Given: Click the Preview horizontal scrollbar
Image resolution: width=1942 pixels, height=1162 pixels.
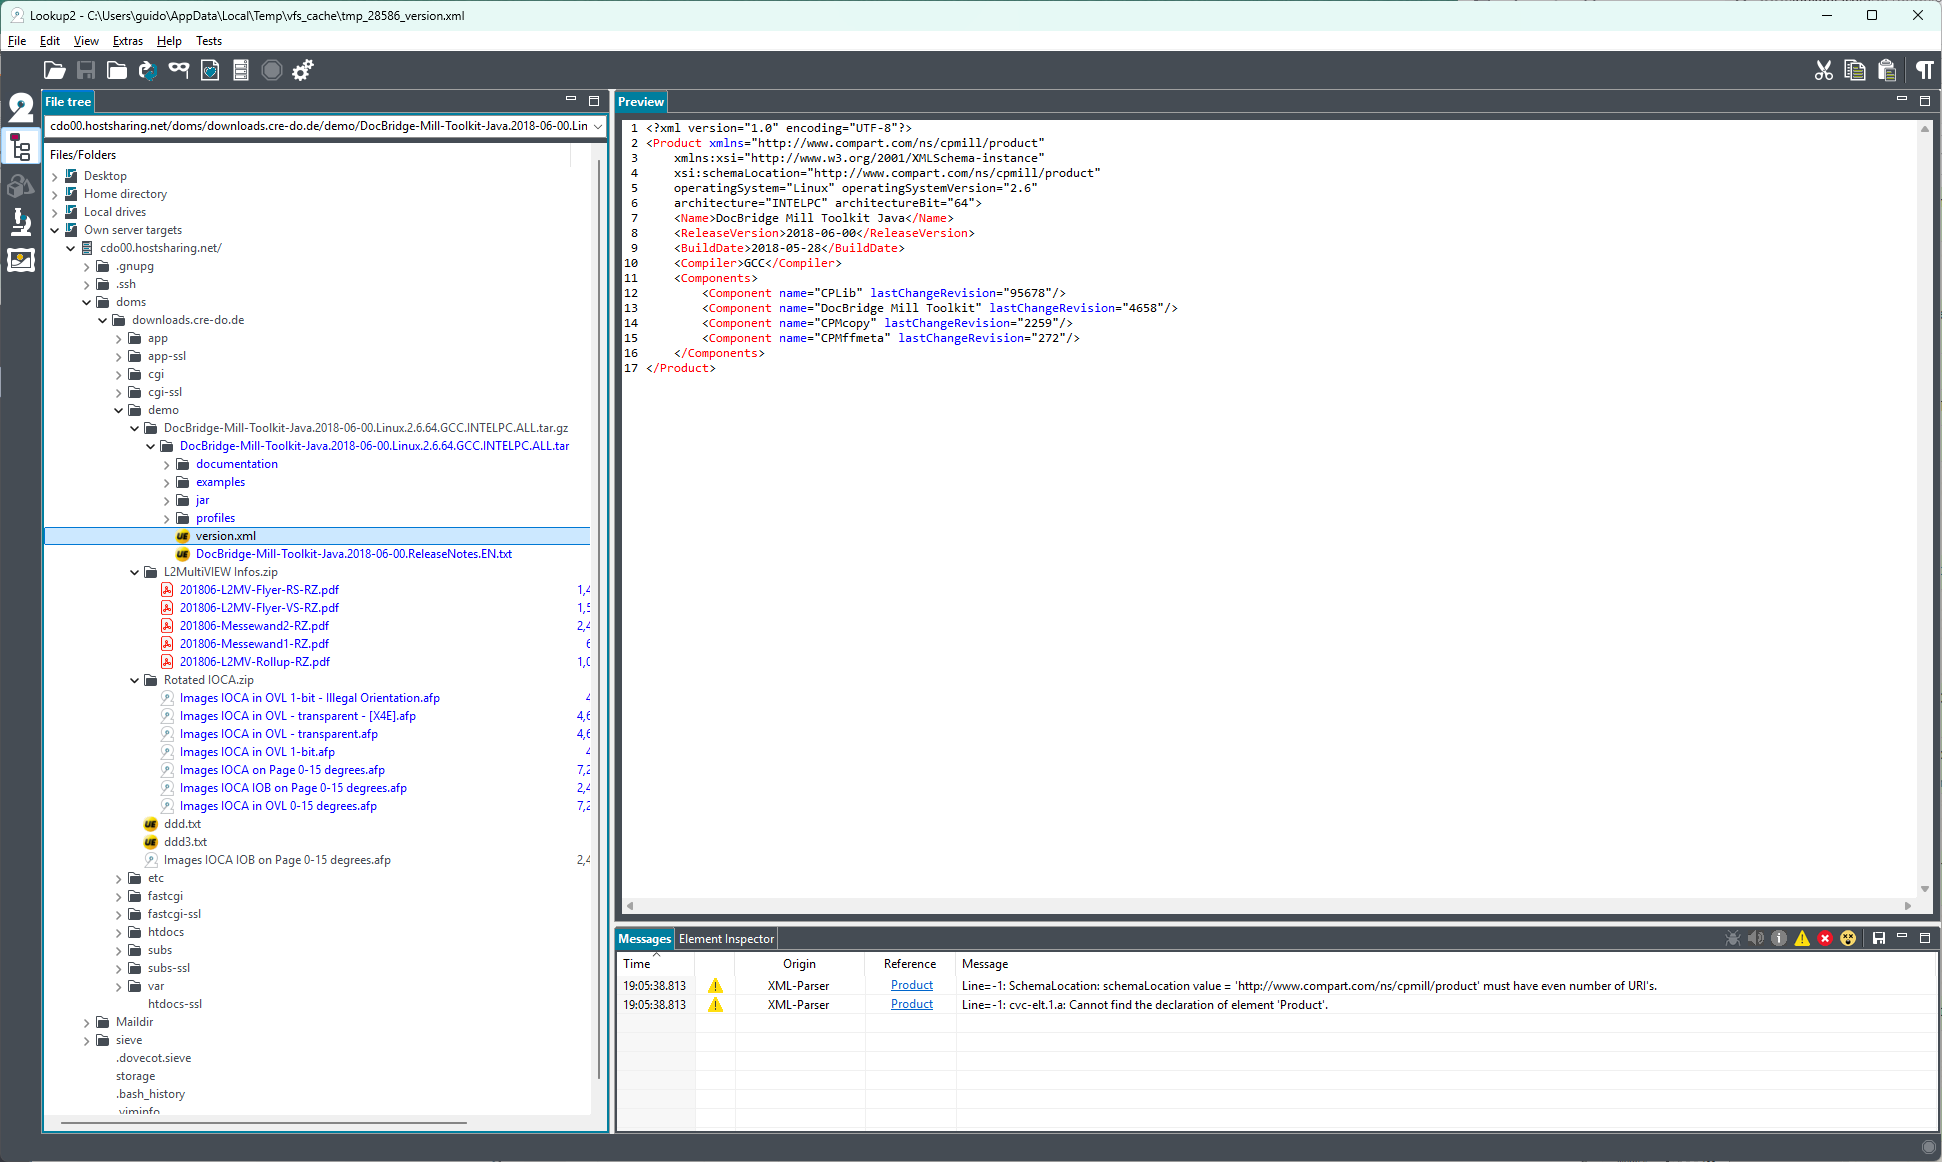Looking at the screenshot, I should (1268, 905).
